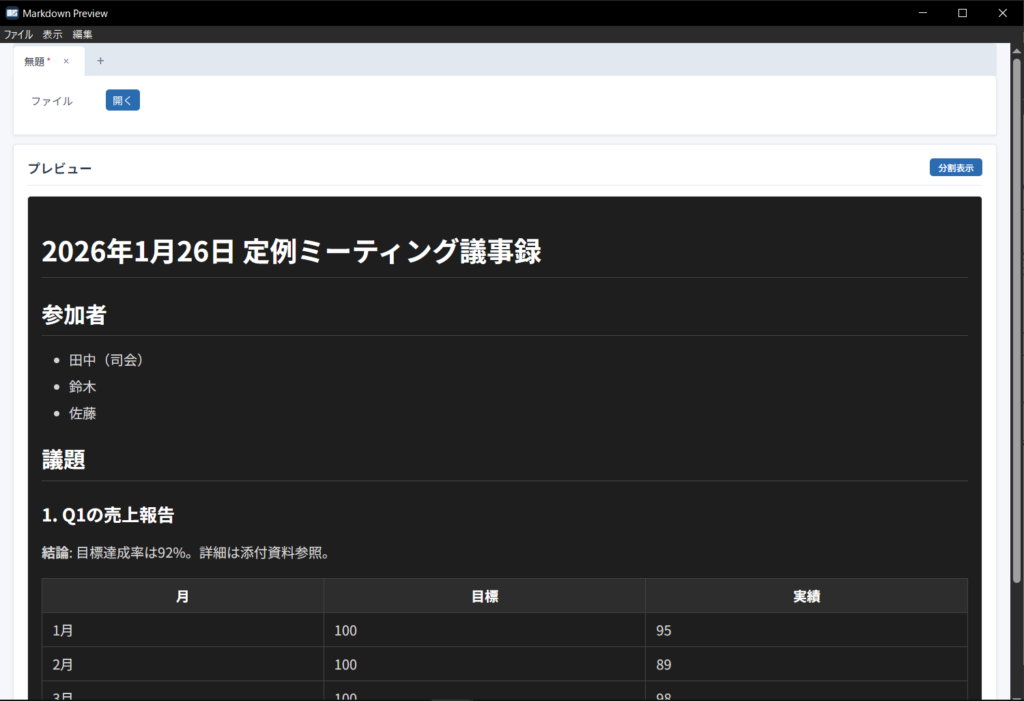1024x701 pixels.
Task: Click the vertical scrollbar thumb on the right
Action: pyautogui.click(x=1017, y=300)
